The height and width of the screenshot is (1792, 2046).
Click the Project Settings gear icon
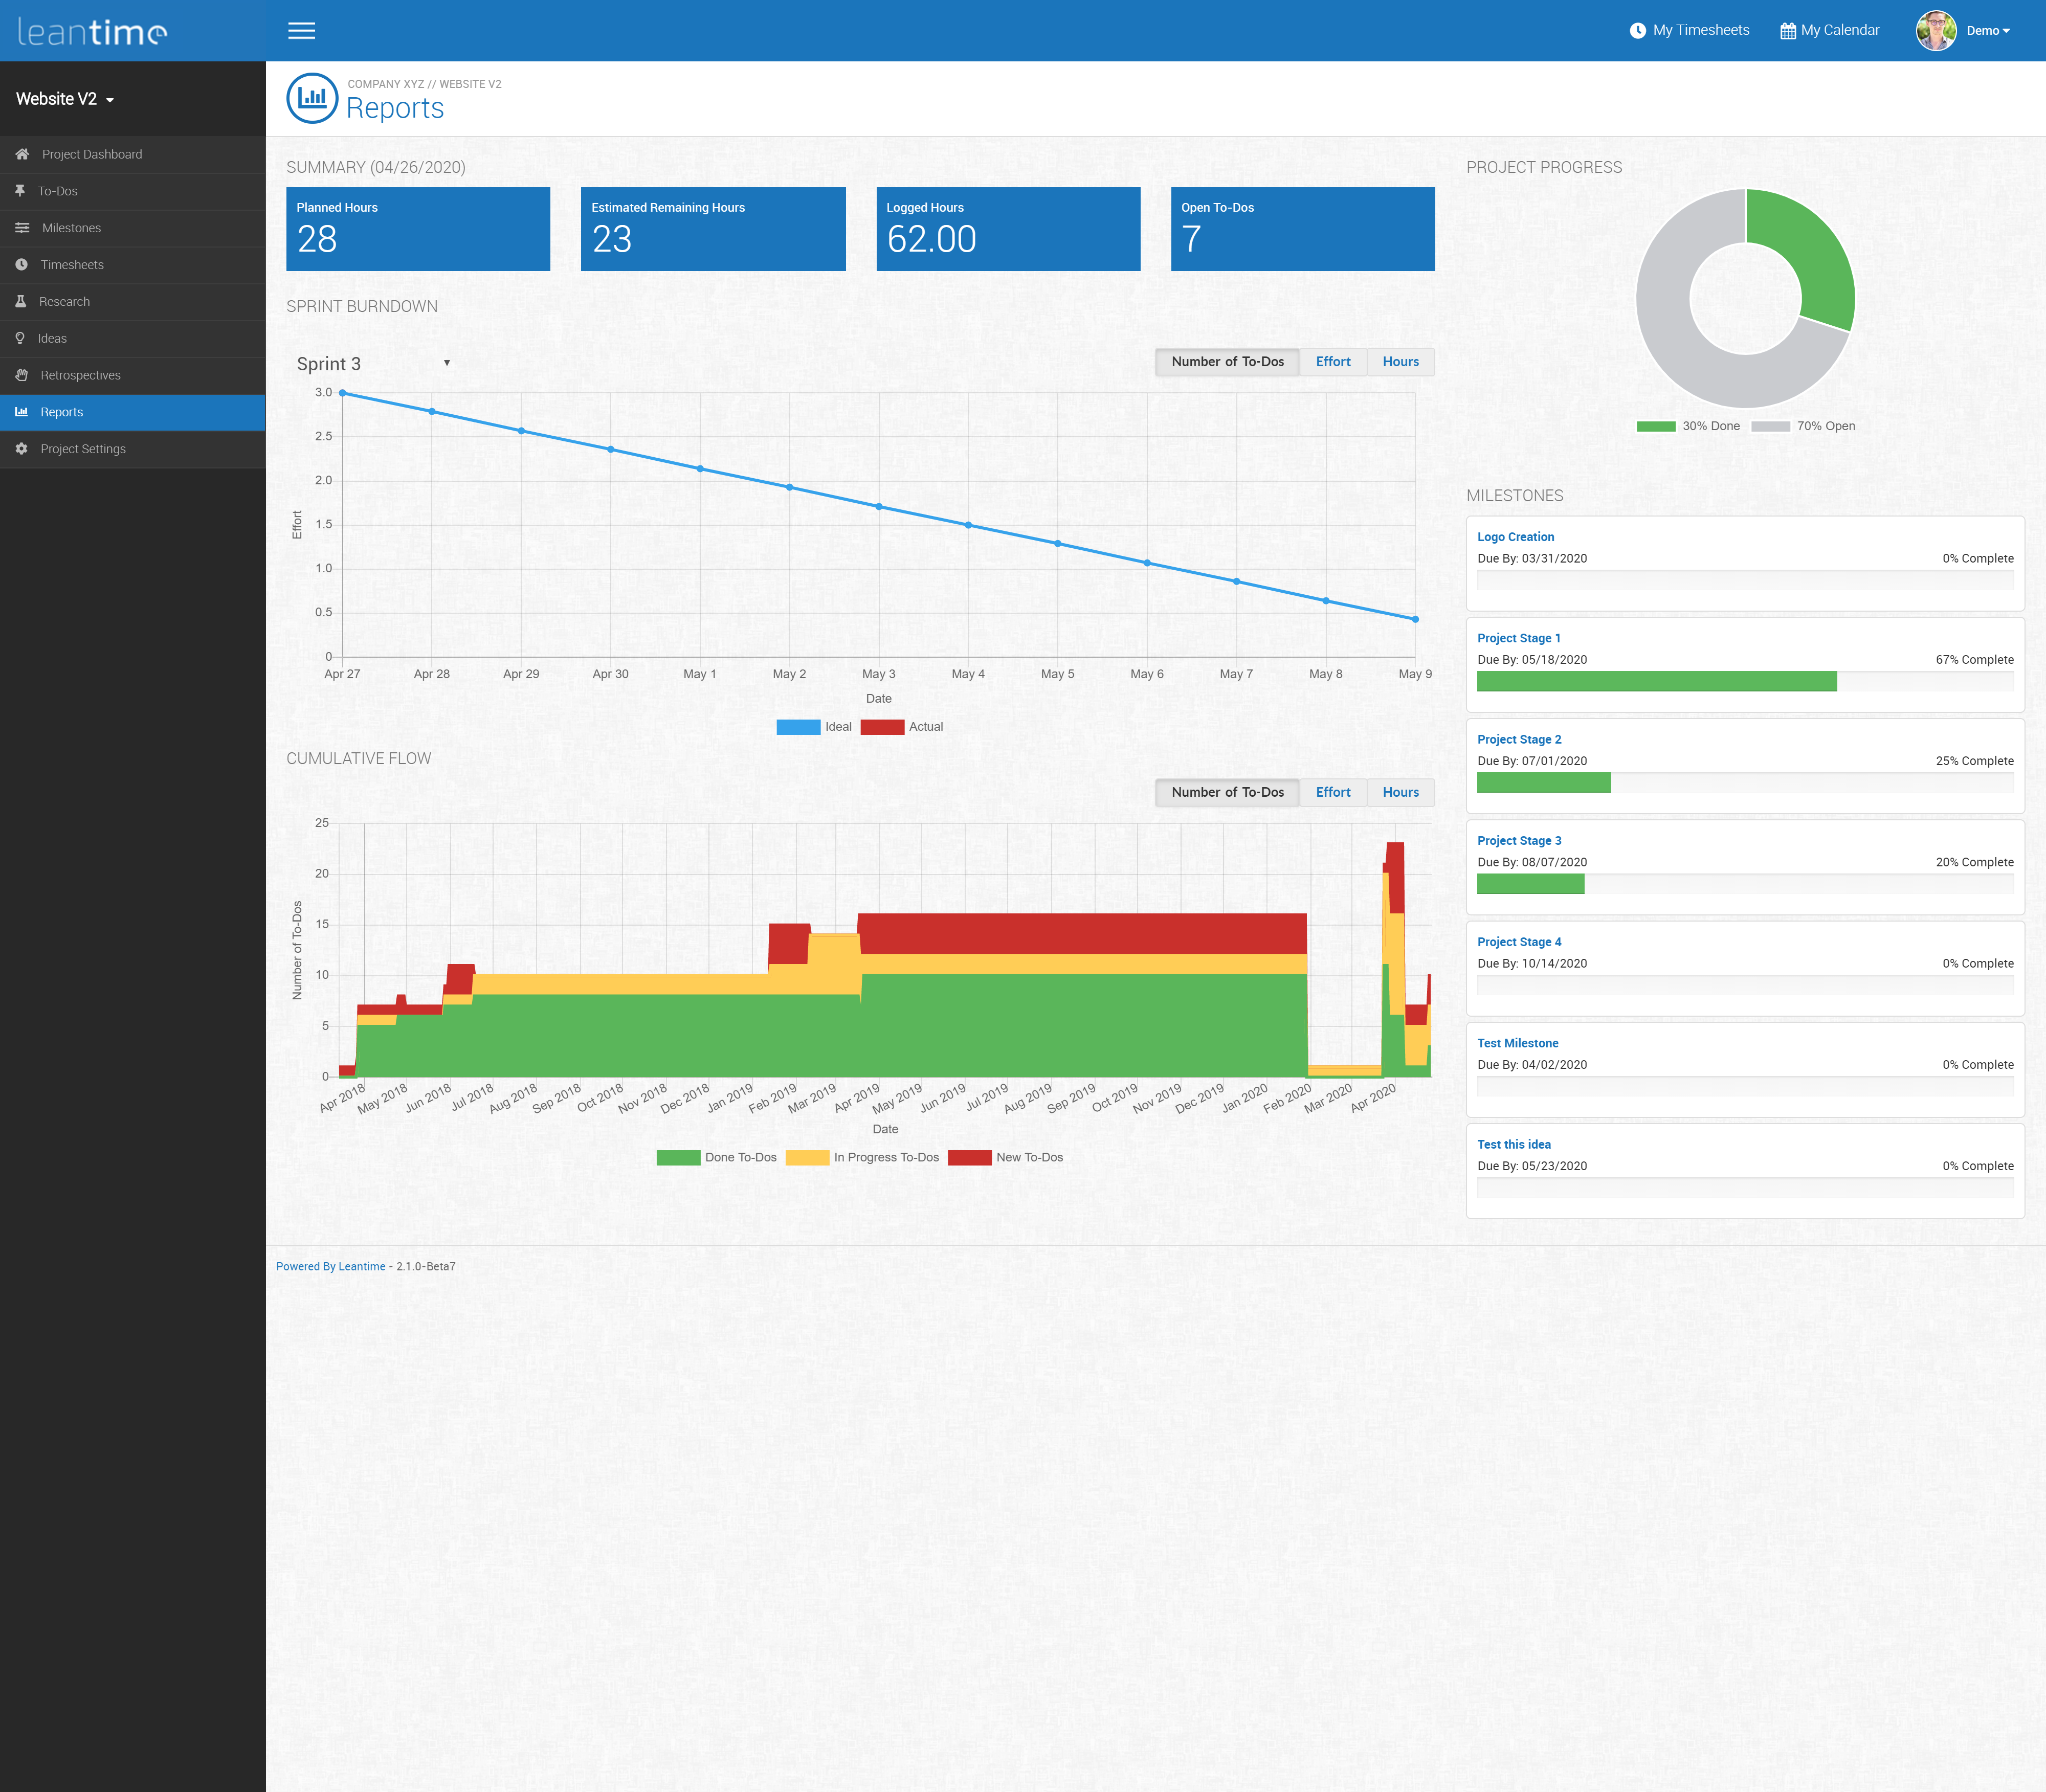[21, 449]
